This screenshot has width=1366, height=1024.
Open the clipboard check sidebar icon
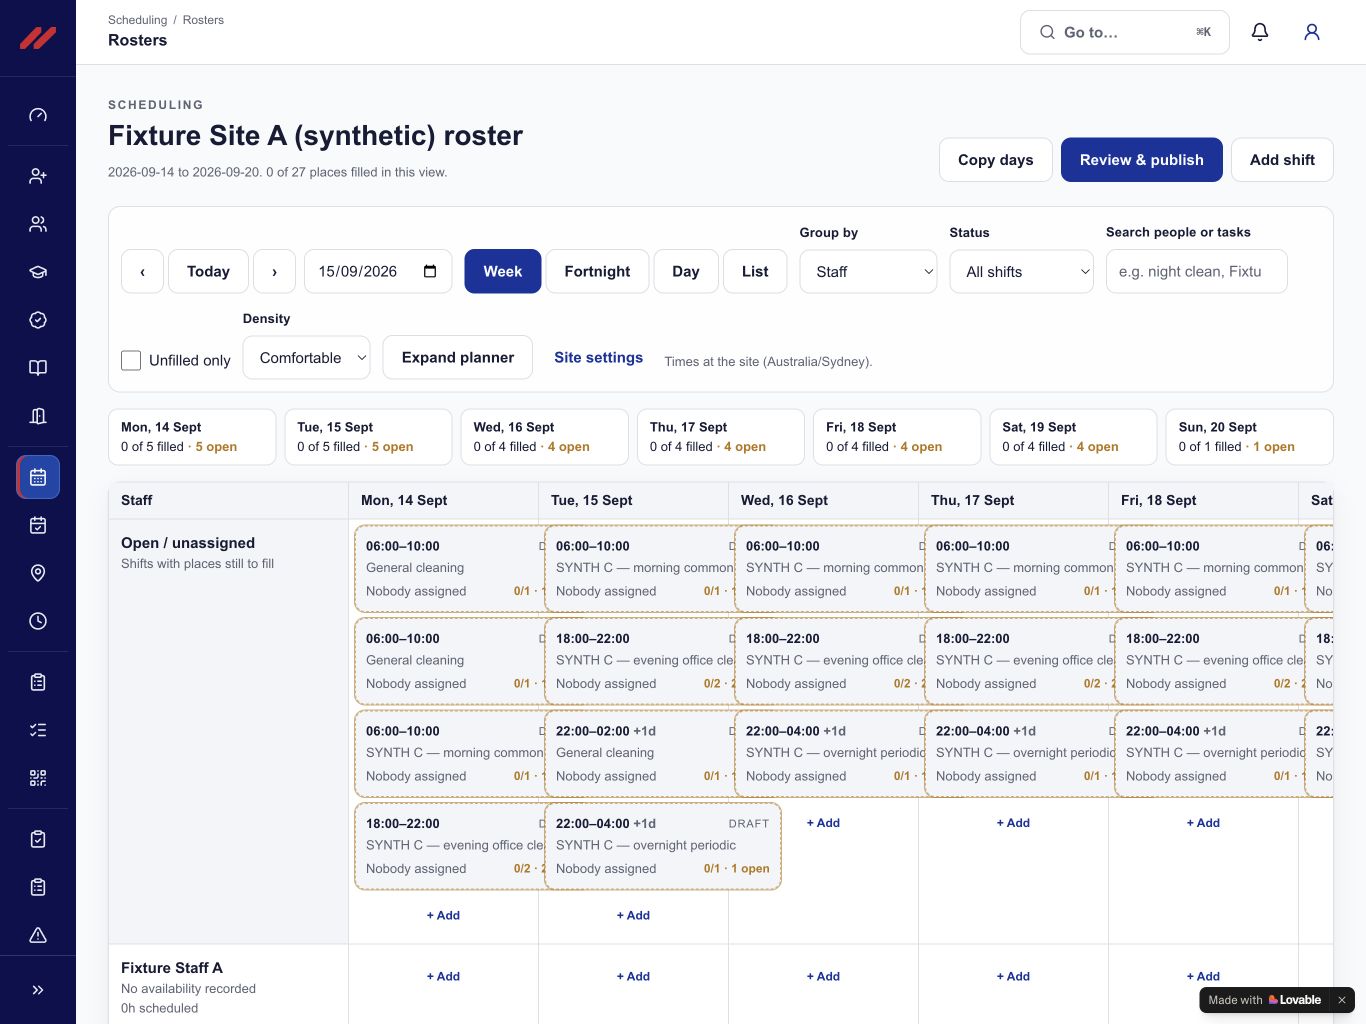[38, 839]
